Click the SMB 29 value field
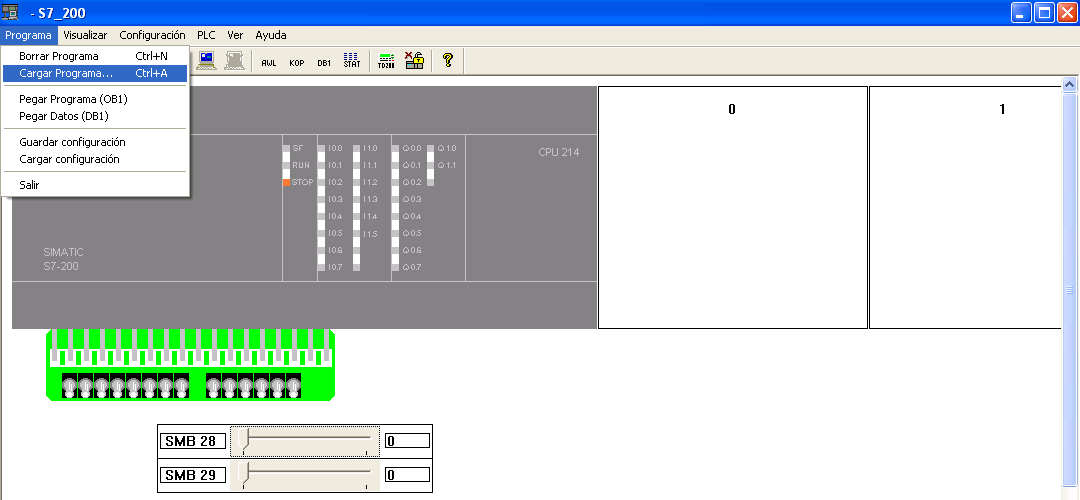The height and width of the screenshot is (500, 1080). (407, 475)
